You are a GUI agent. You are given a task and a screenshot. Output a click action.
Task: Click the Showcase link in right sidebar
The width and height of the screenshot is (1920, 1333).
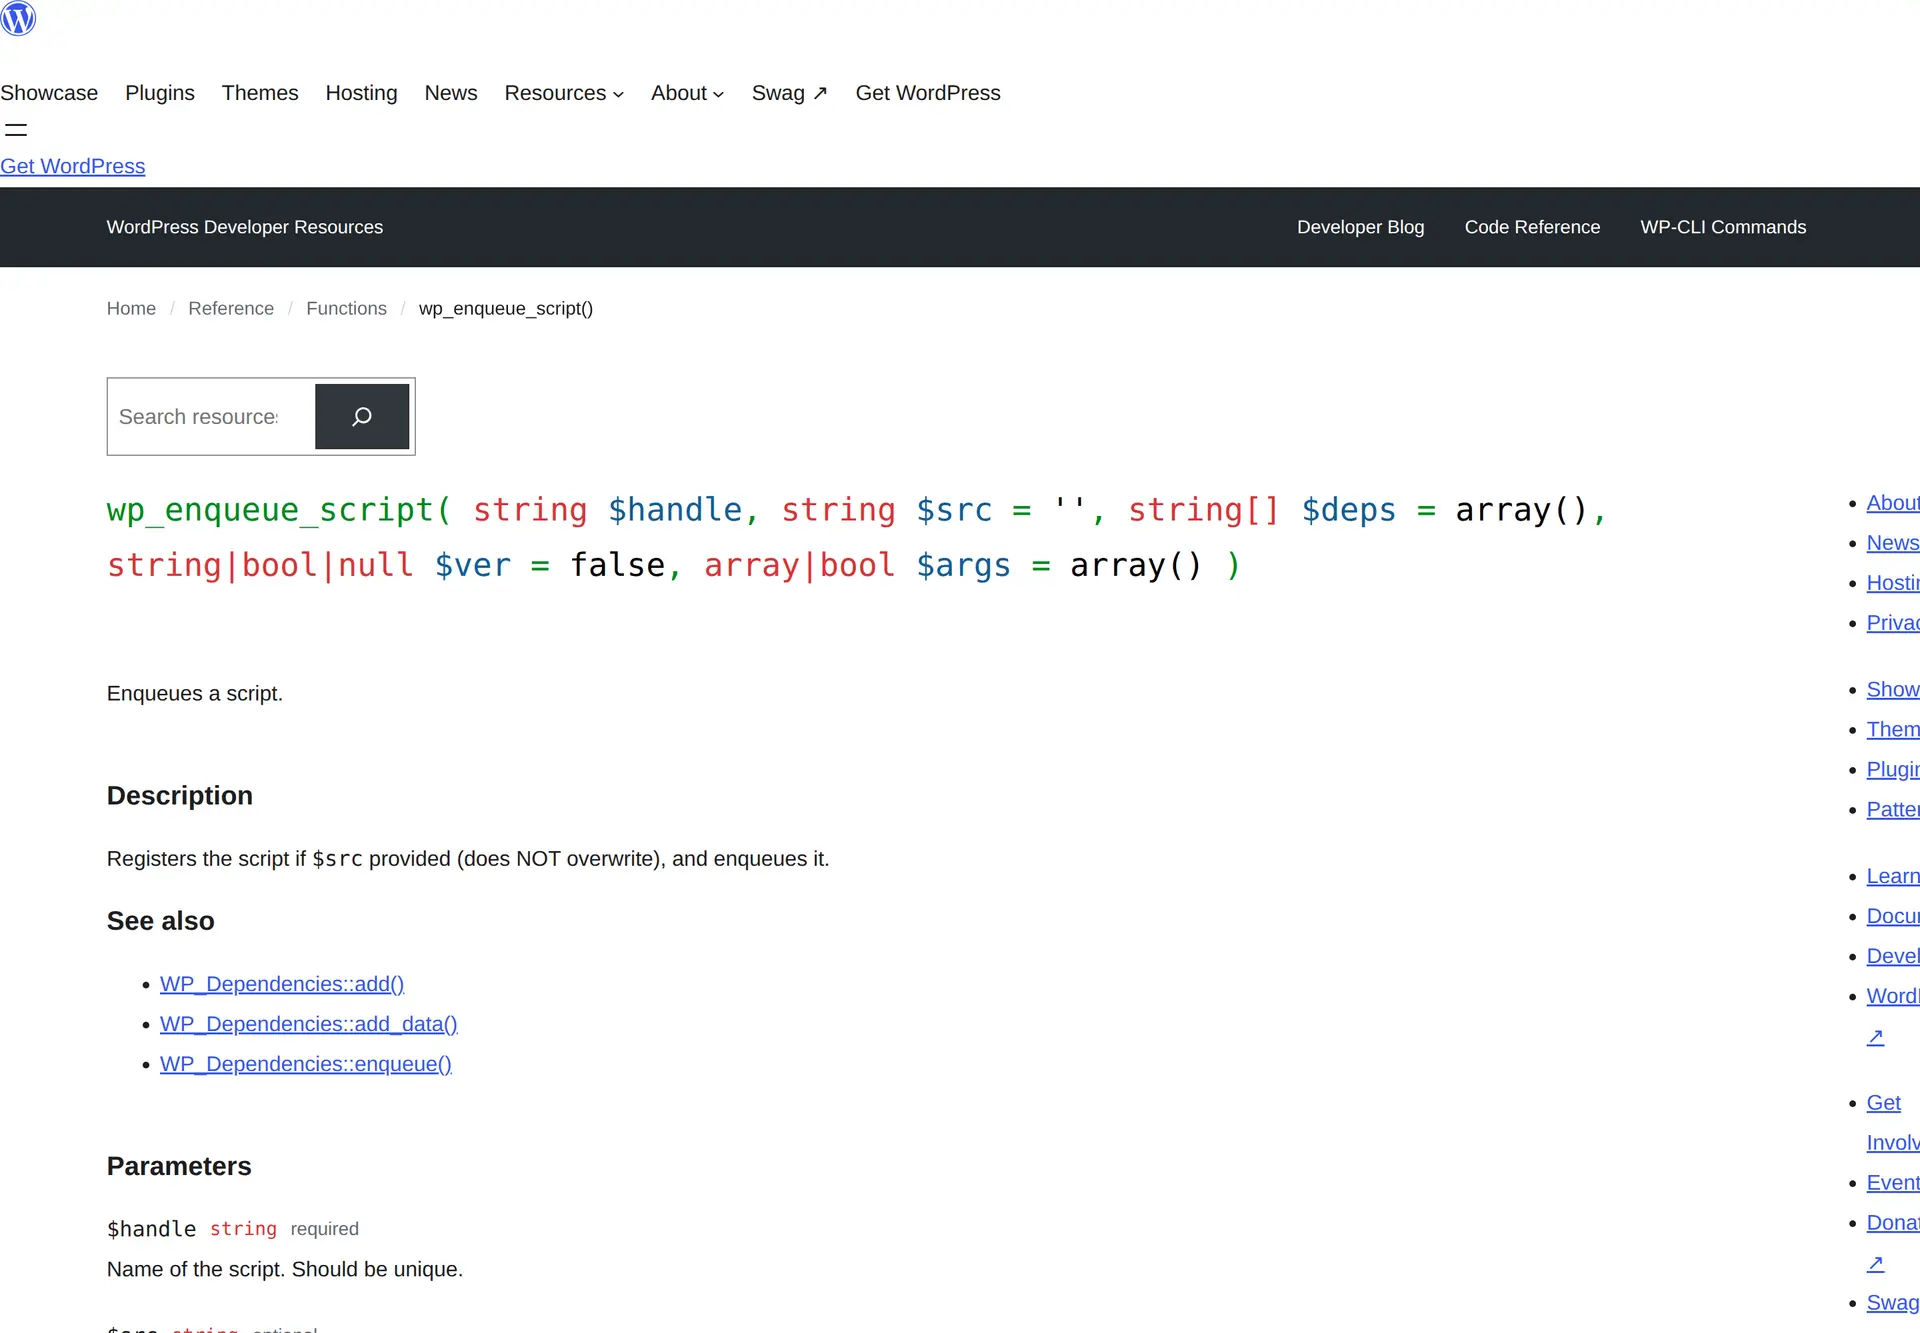coord(1893,690)
